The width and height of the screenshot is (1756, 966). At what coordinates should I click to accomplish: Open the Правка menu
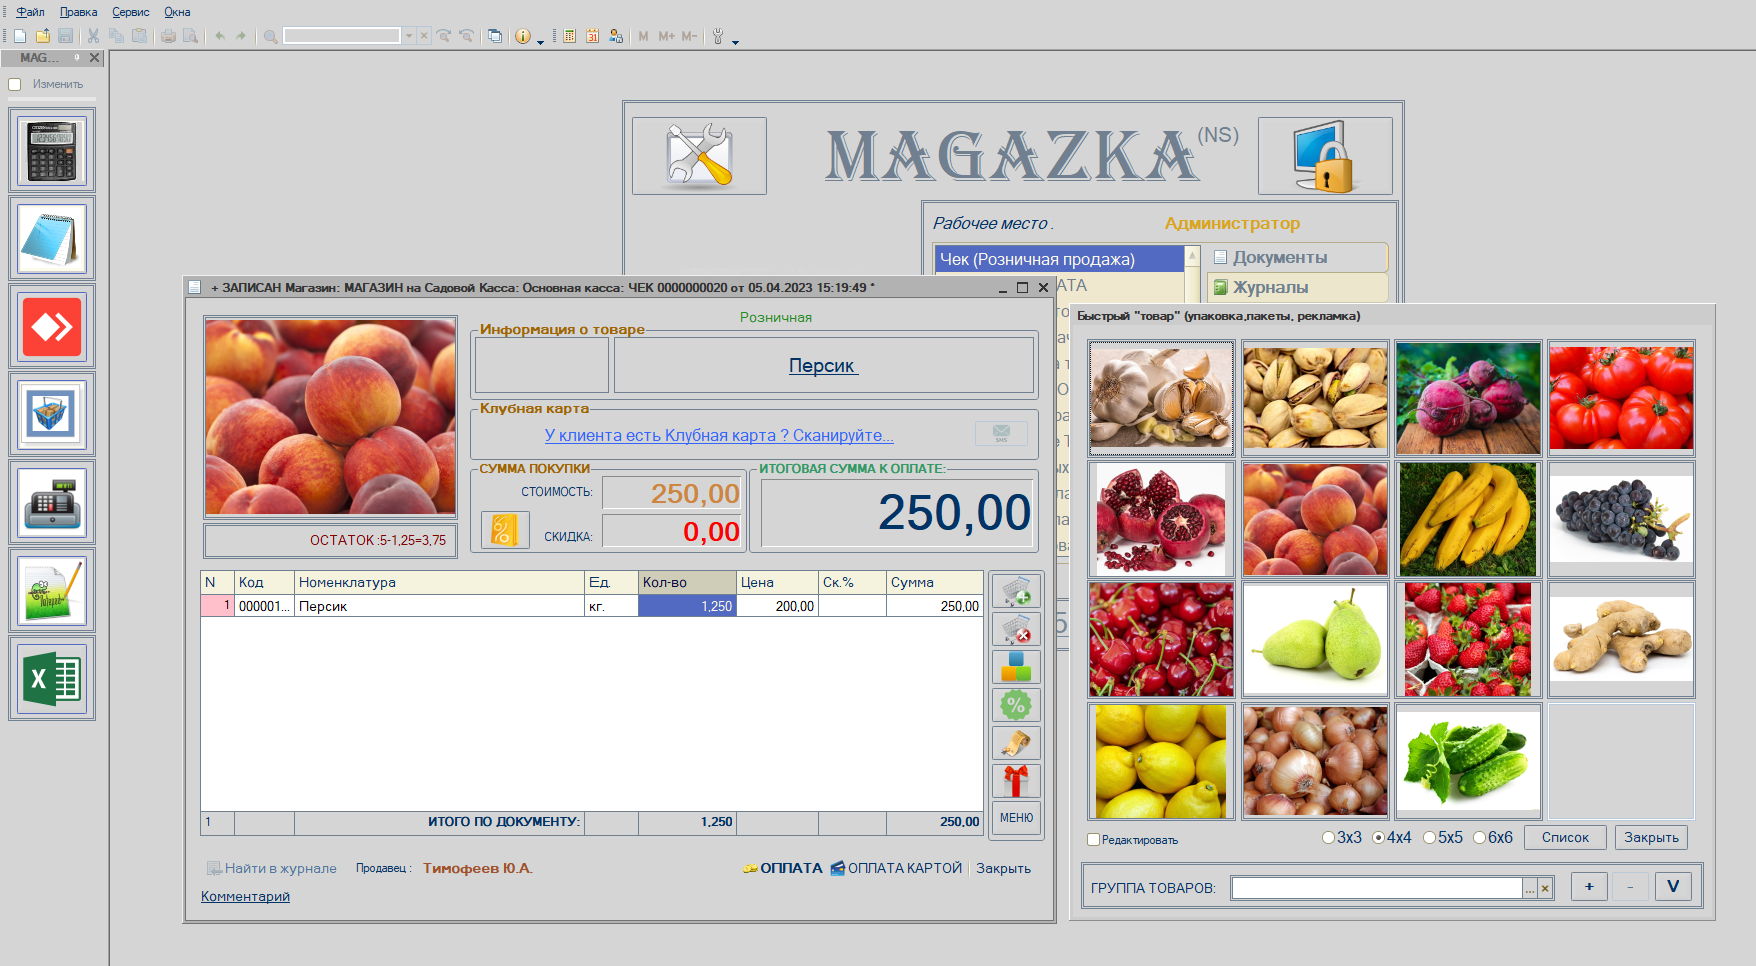[x=78, y=12]
